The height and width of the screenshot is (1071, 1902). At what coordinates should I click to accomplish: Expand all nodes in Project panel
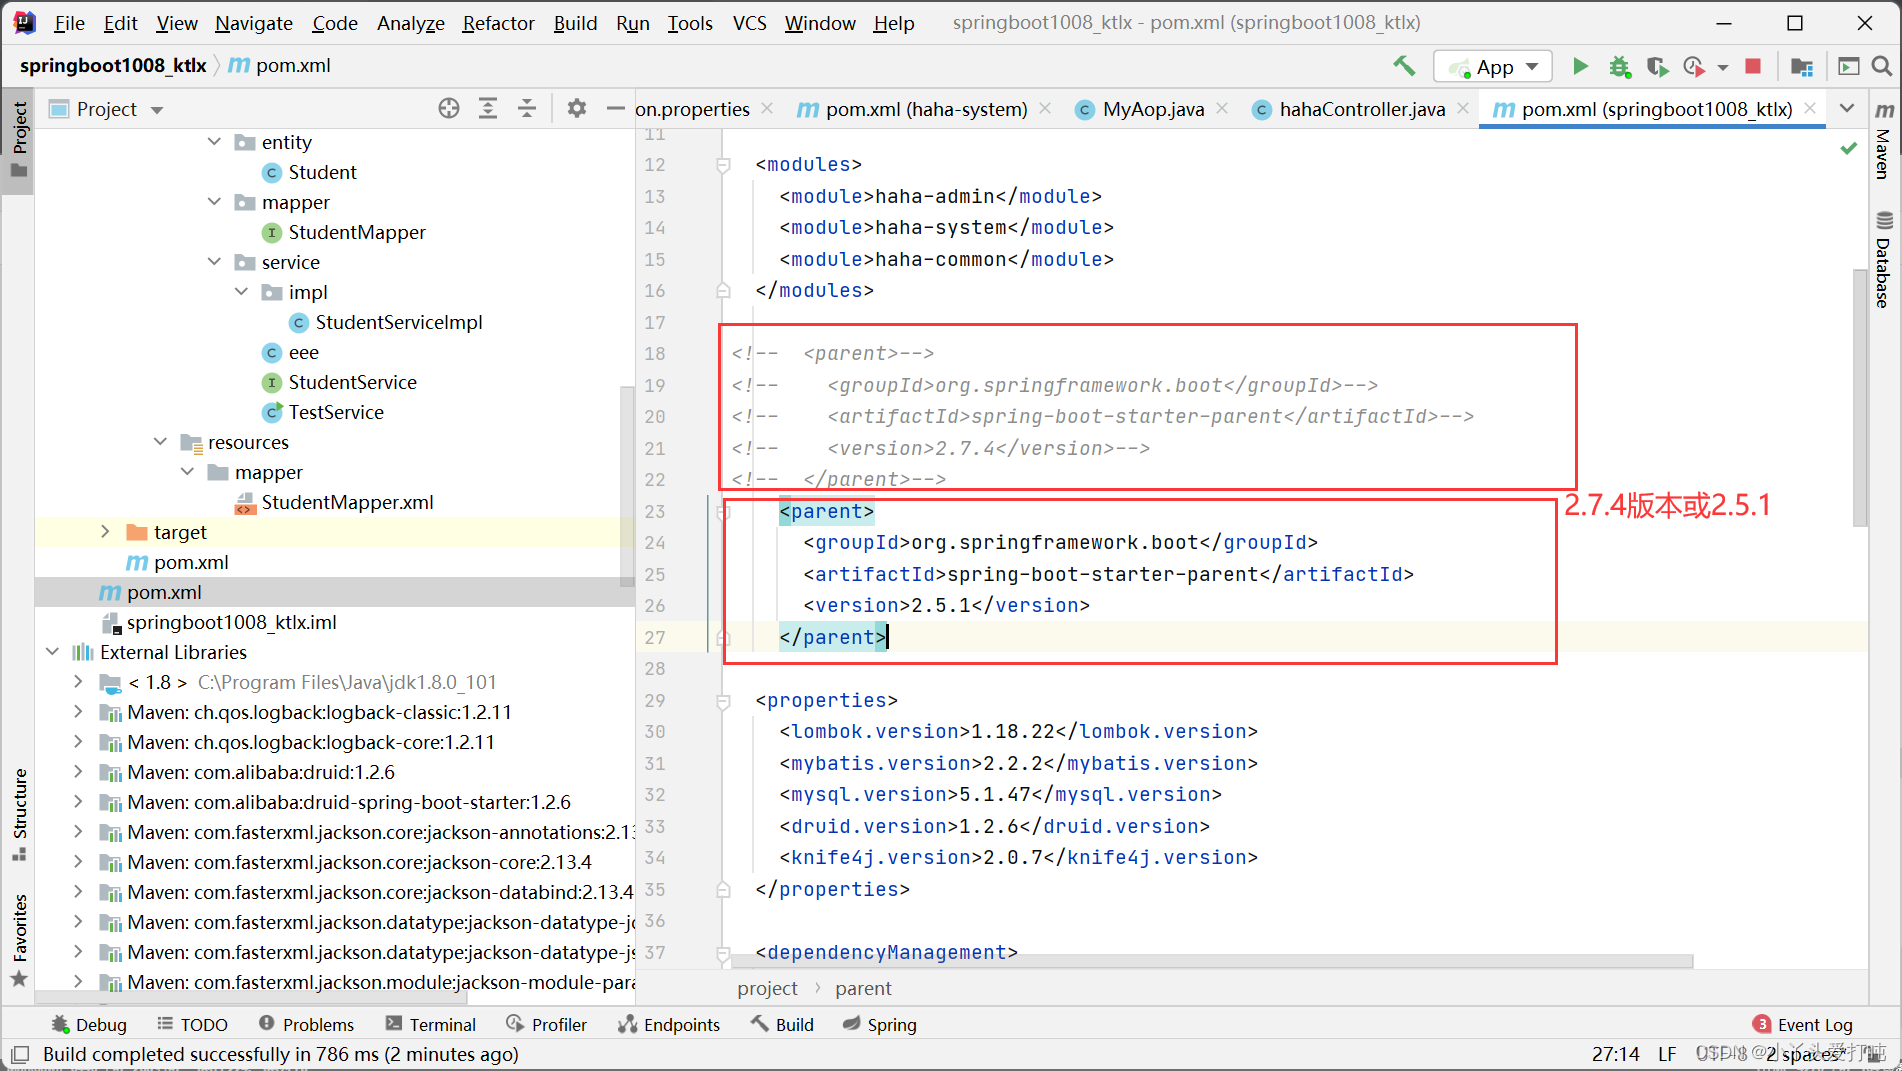click(488, 108)
